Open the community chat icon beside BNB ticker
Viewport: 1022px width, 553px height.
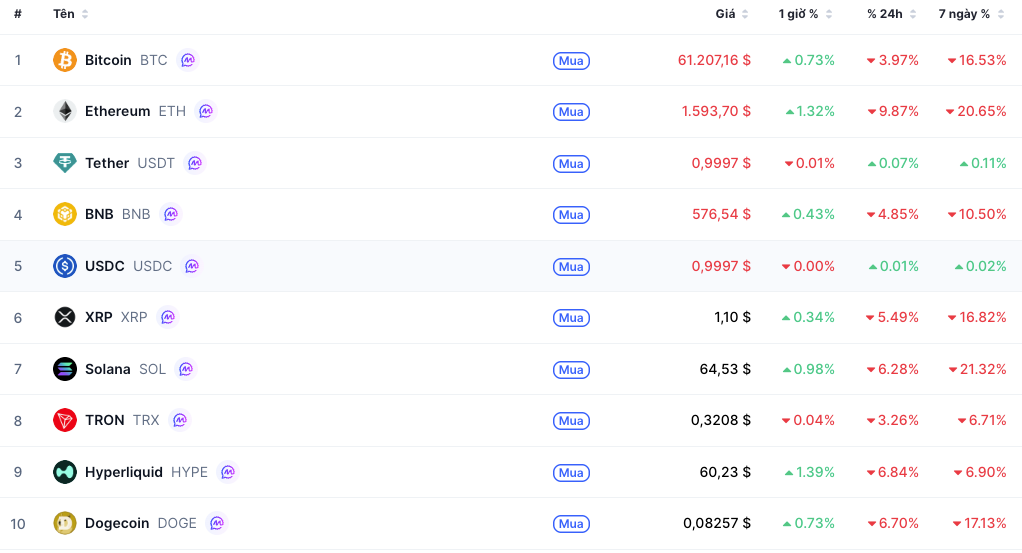pos(171,214)
